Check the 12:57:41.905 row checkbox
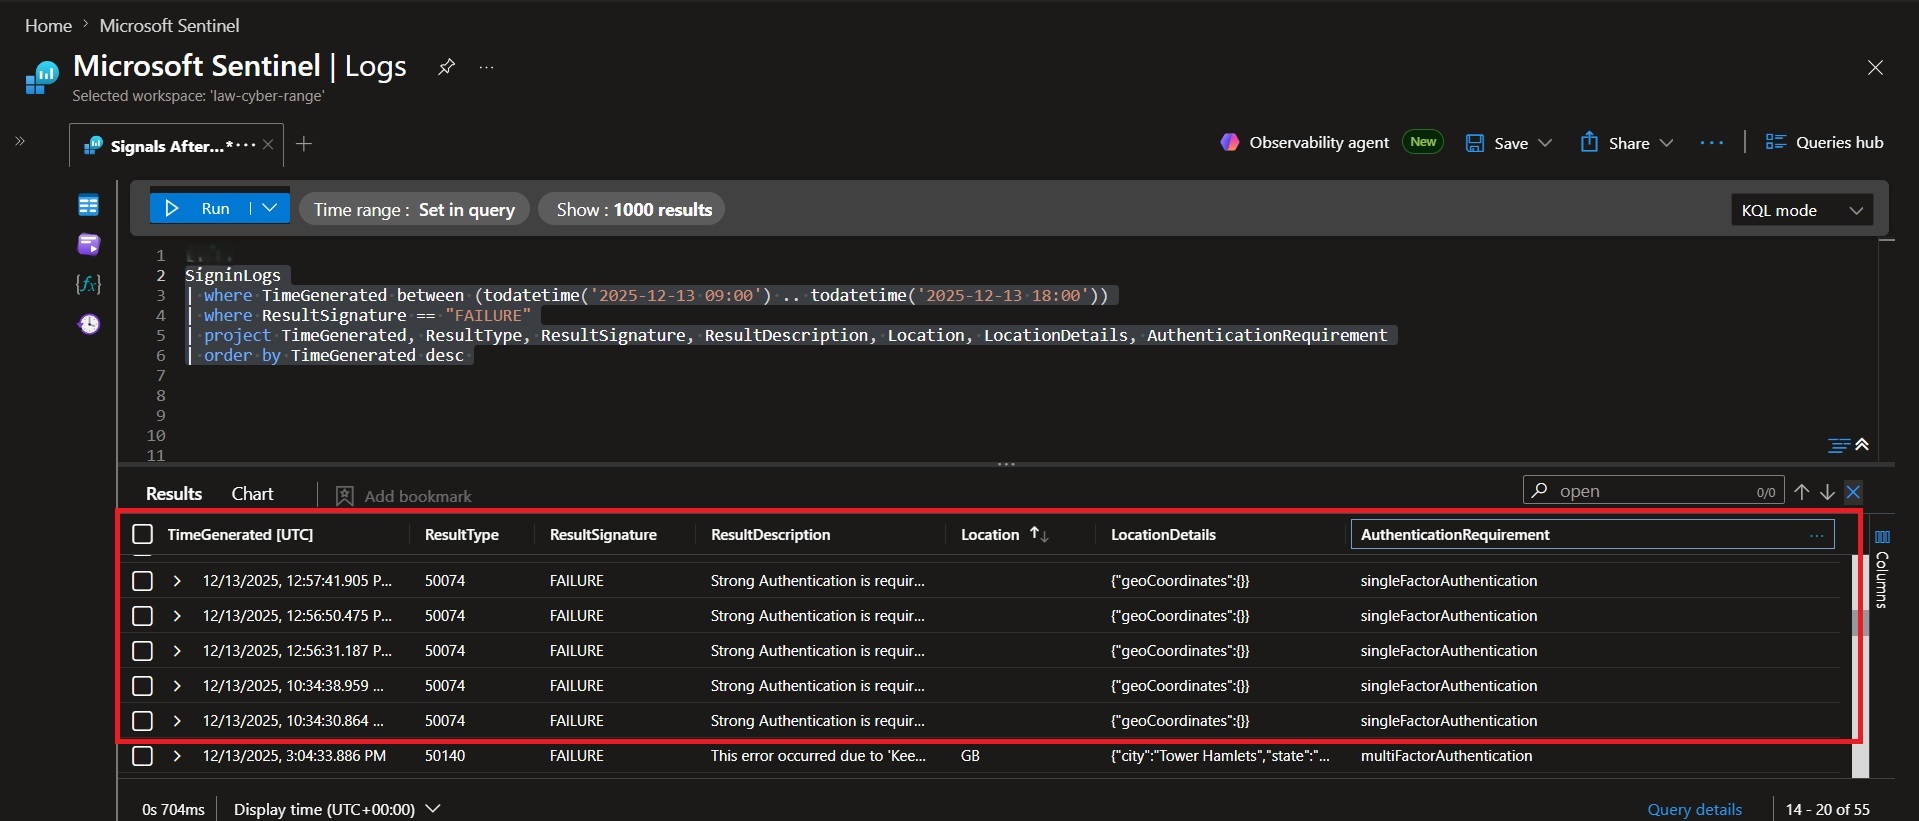 click(x=143, y=580)
